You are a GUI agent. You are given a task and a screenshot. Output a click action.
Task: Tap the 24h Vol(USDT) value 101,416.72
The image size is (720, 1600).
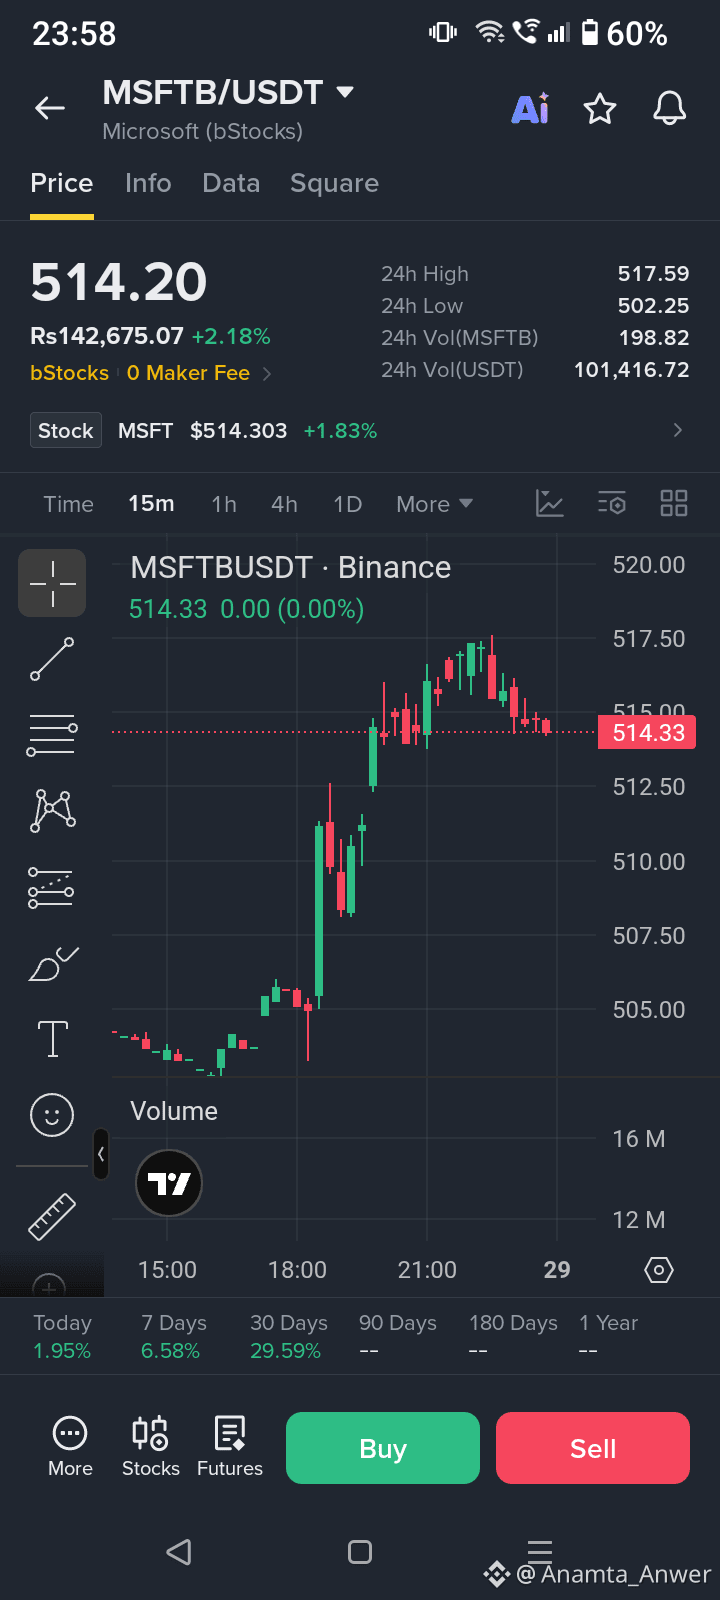(632, 370)
